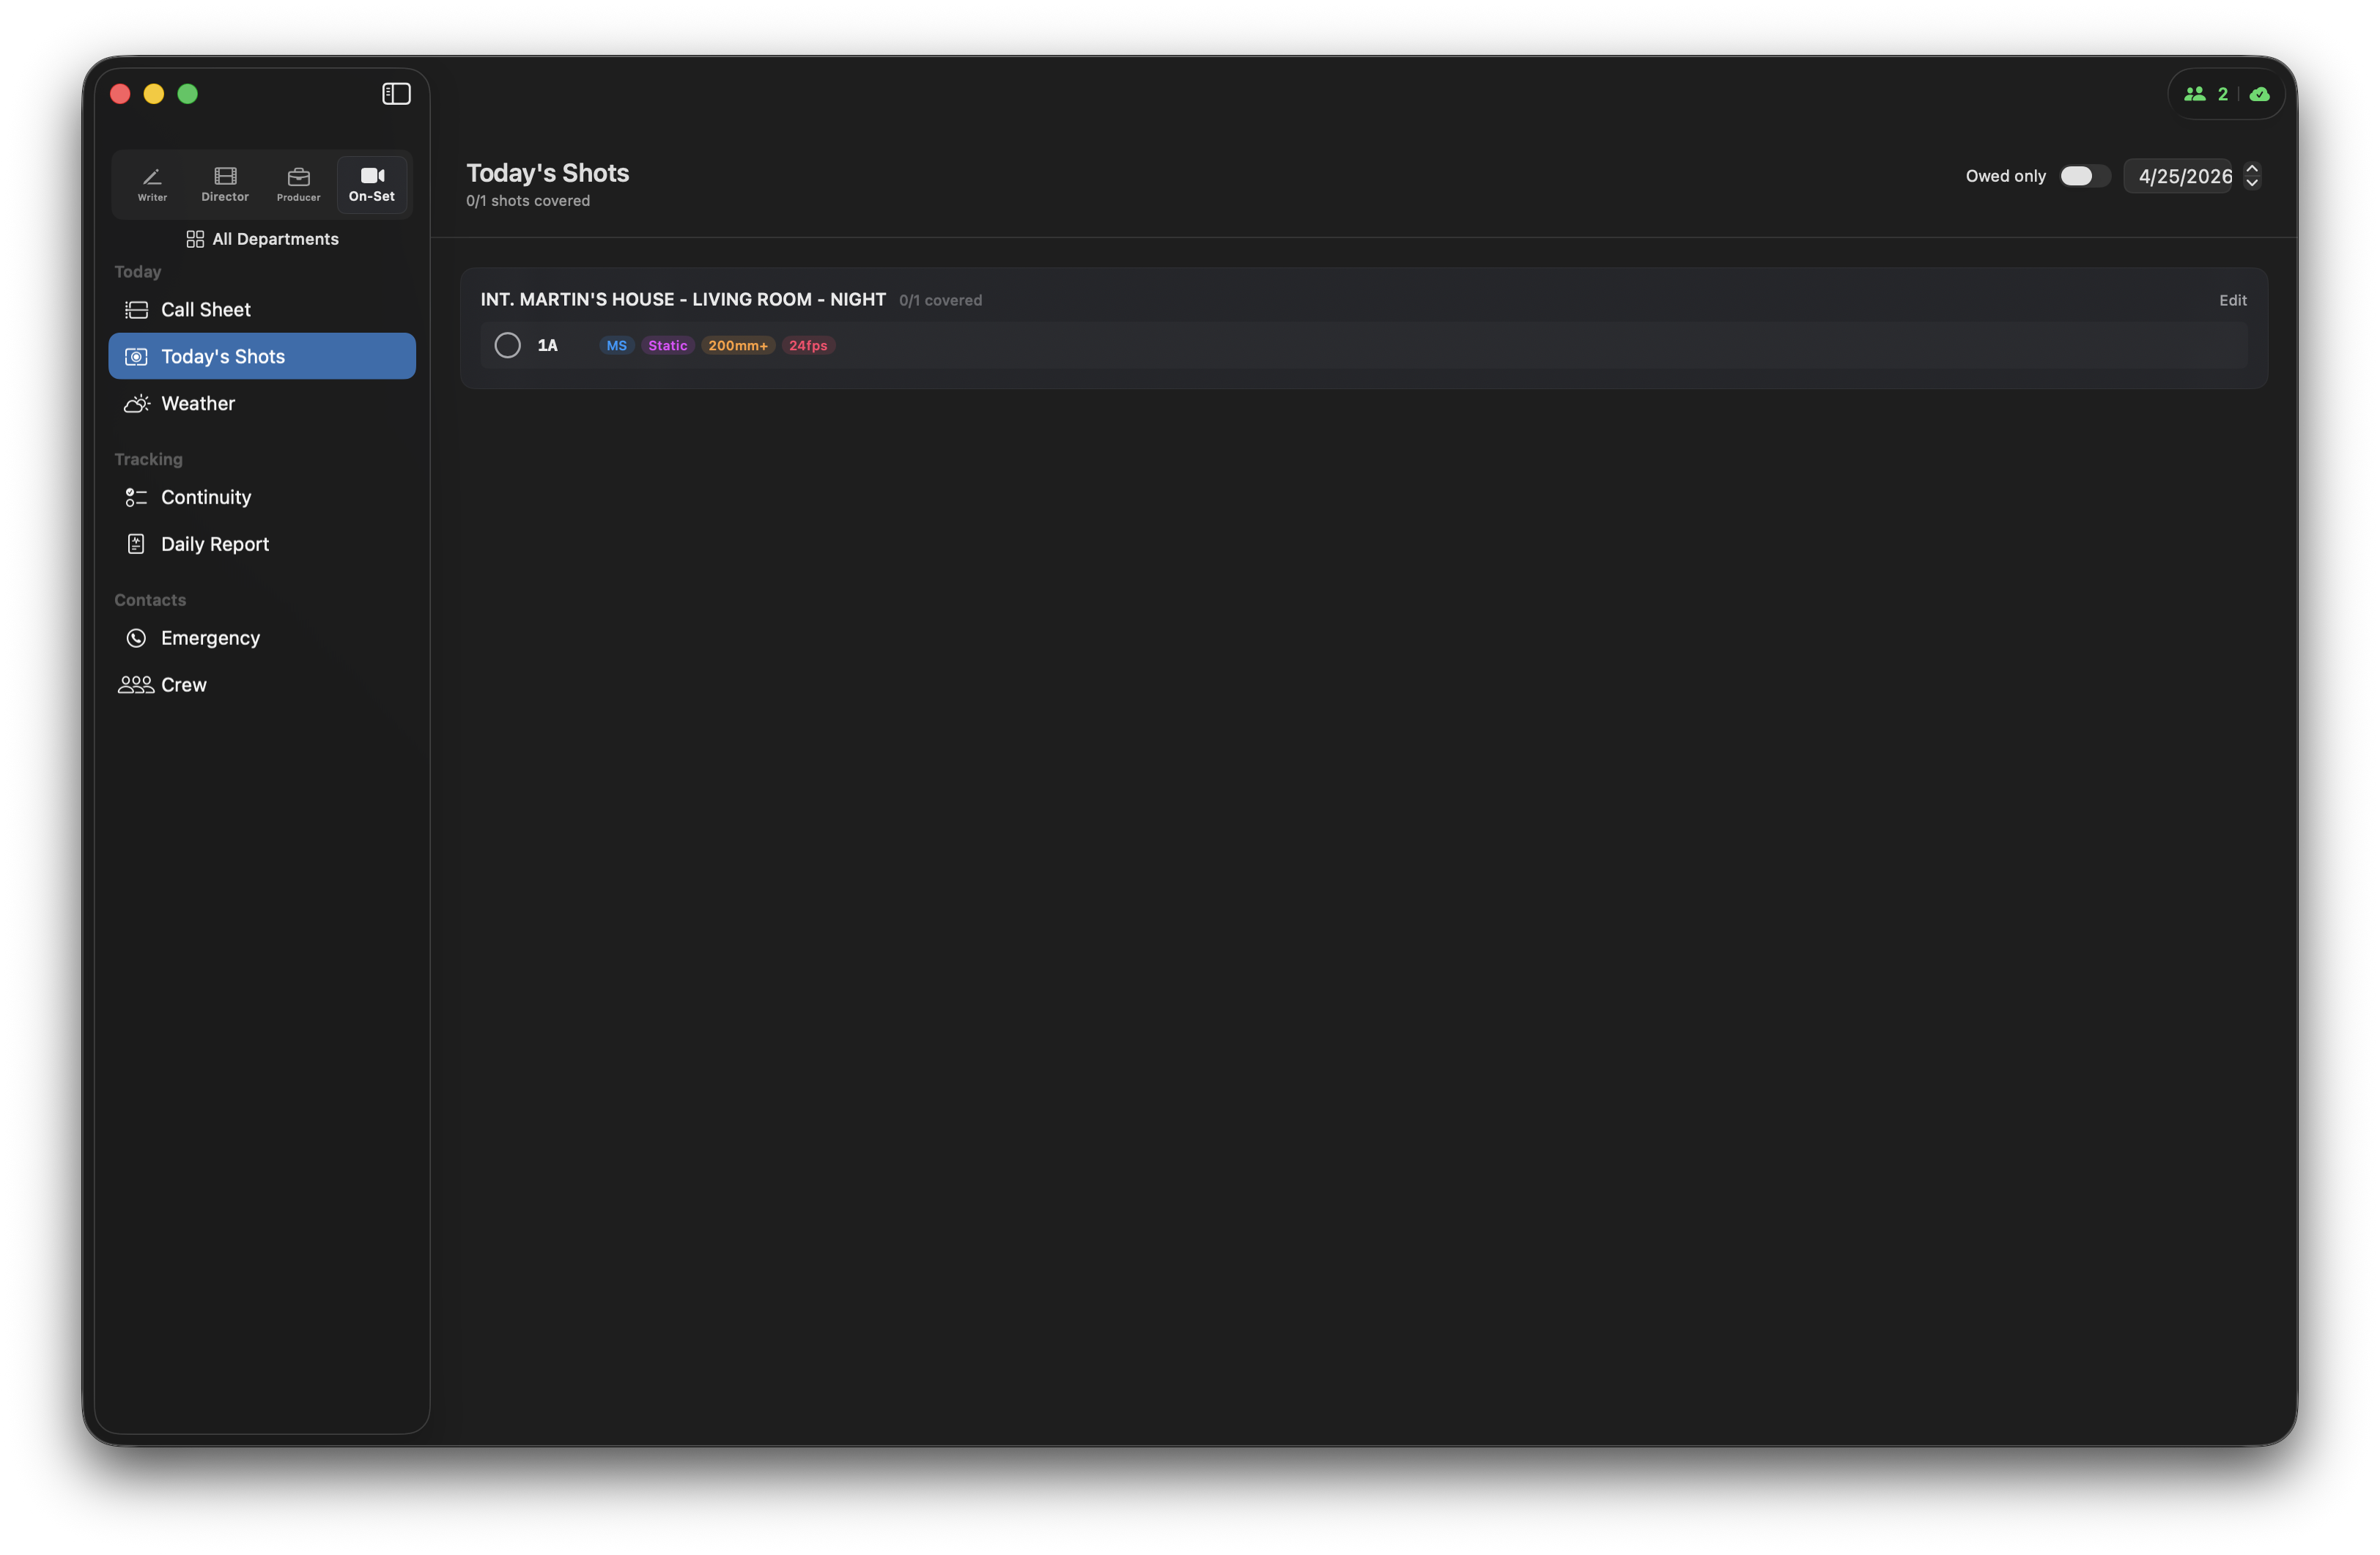
Task: Click the 200mm+ lens tag
Action: [737, 346]
